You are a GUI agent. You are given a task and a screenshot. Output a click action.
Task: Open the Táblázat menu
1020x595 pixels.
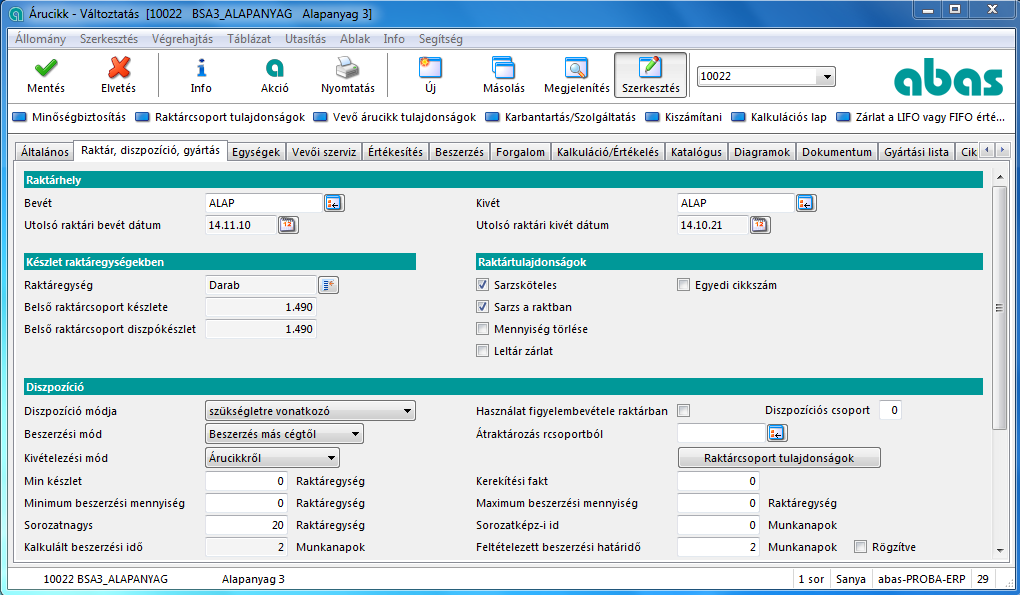point(248,39)
